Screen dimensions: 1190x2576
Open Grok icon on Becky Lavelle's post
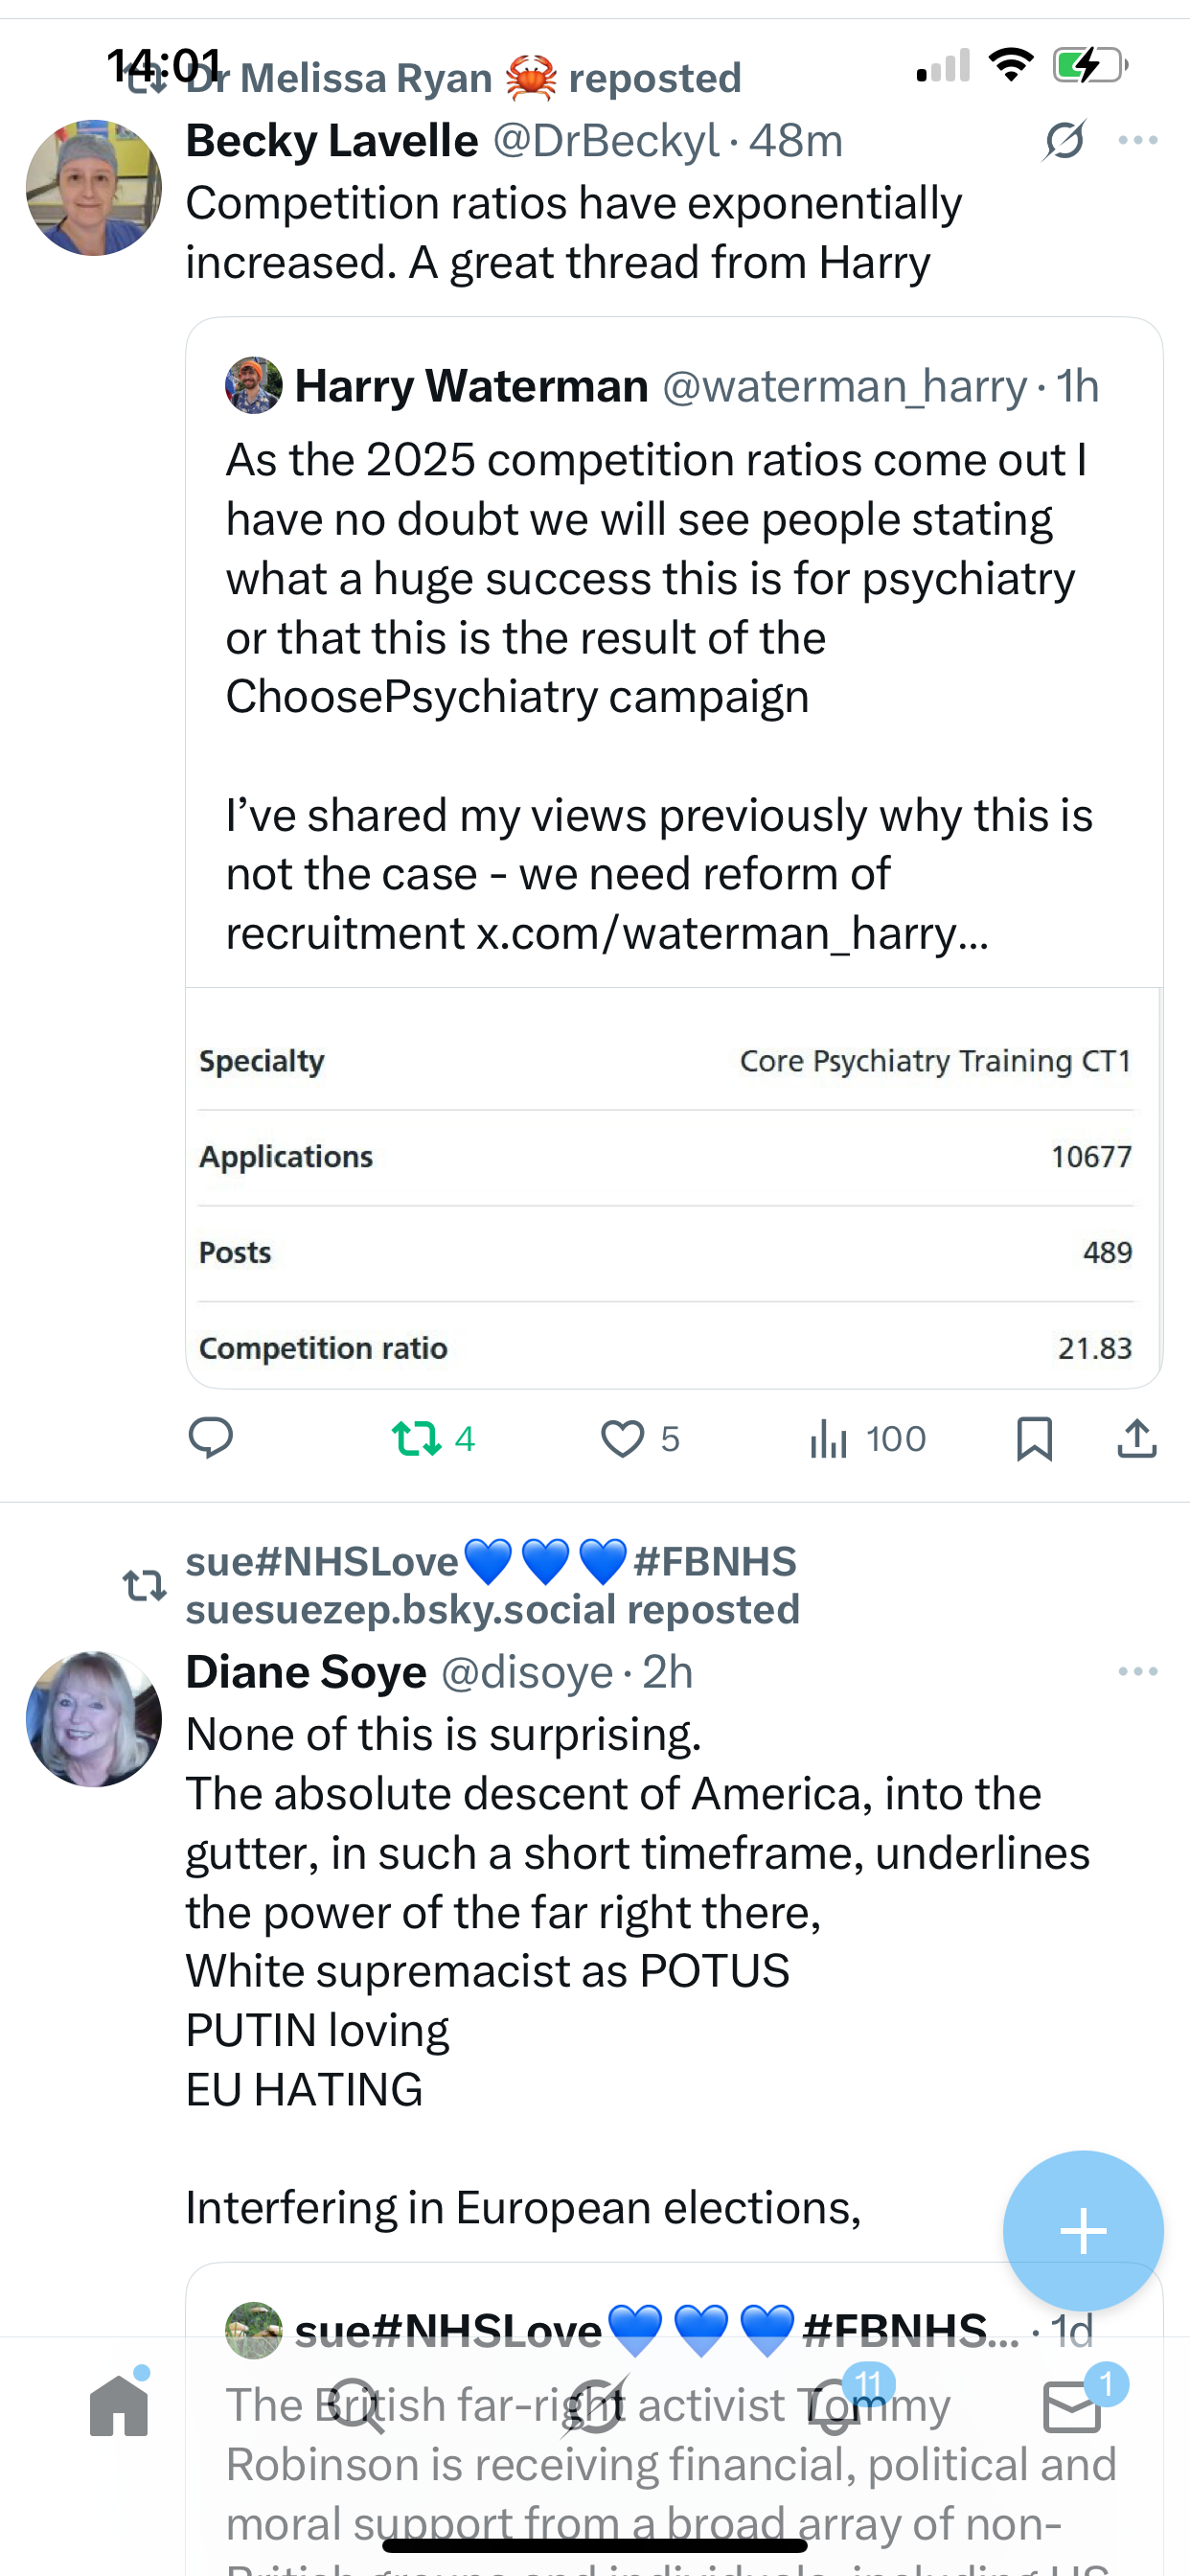[1064, 140]
